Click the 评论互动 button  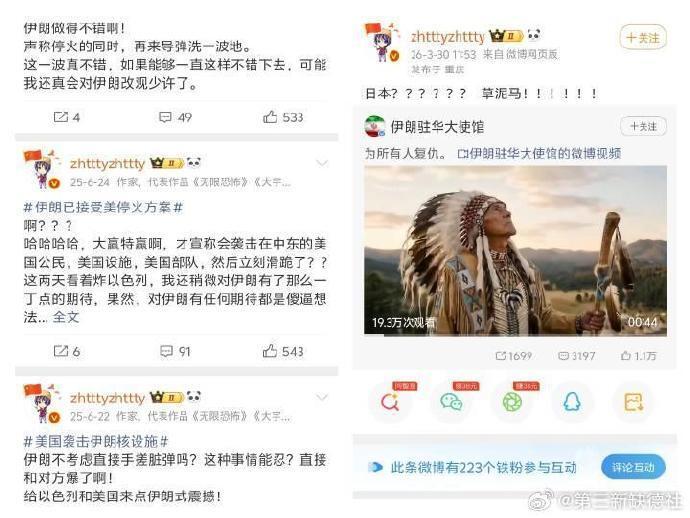coord(633,467)
